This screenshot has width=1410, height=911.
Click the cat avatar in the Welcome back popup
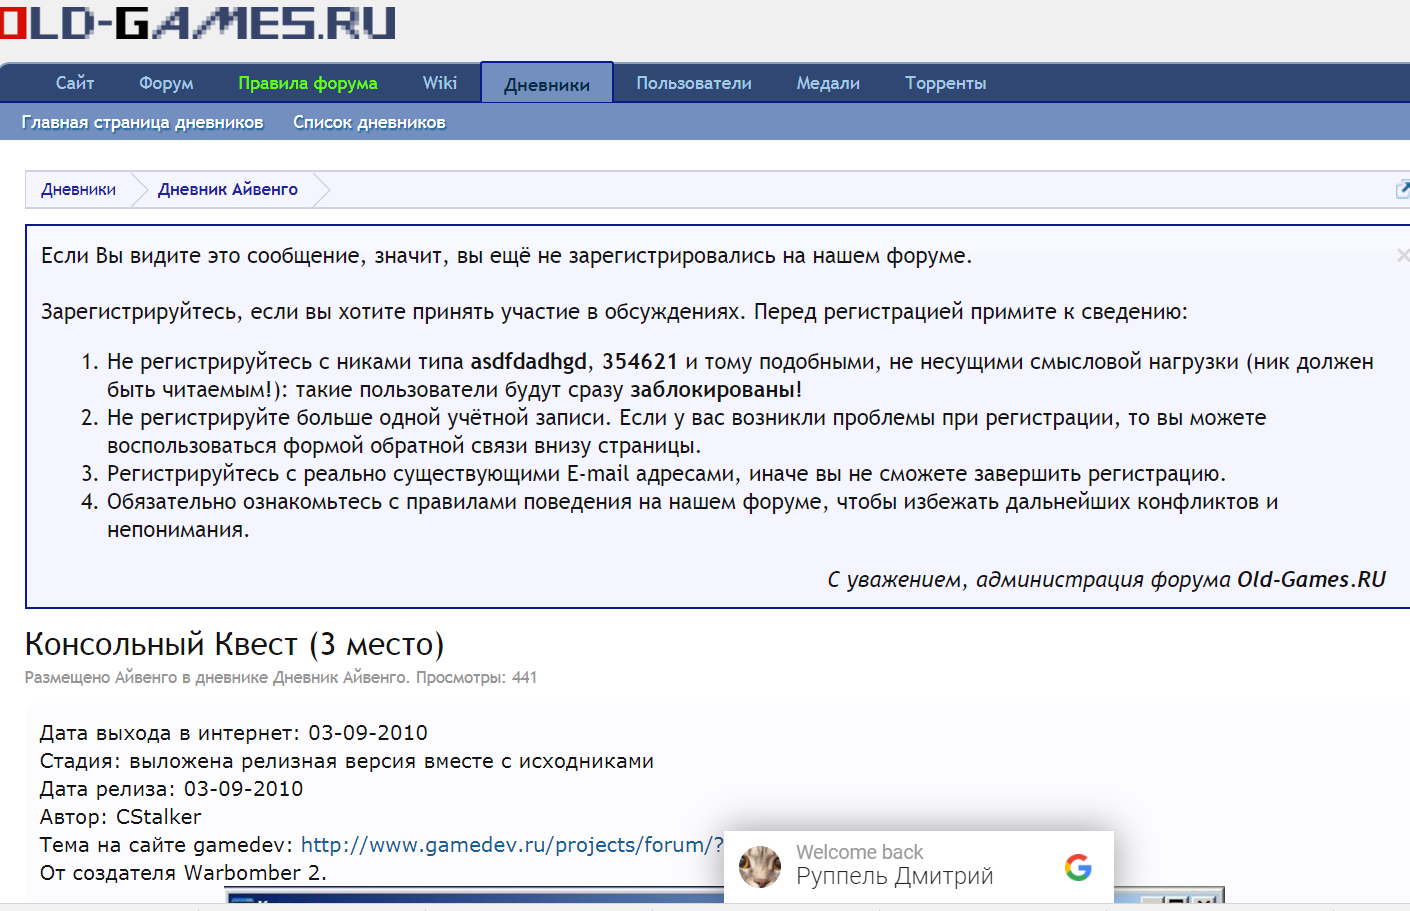[x=760, y=867]
